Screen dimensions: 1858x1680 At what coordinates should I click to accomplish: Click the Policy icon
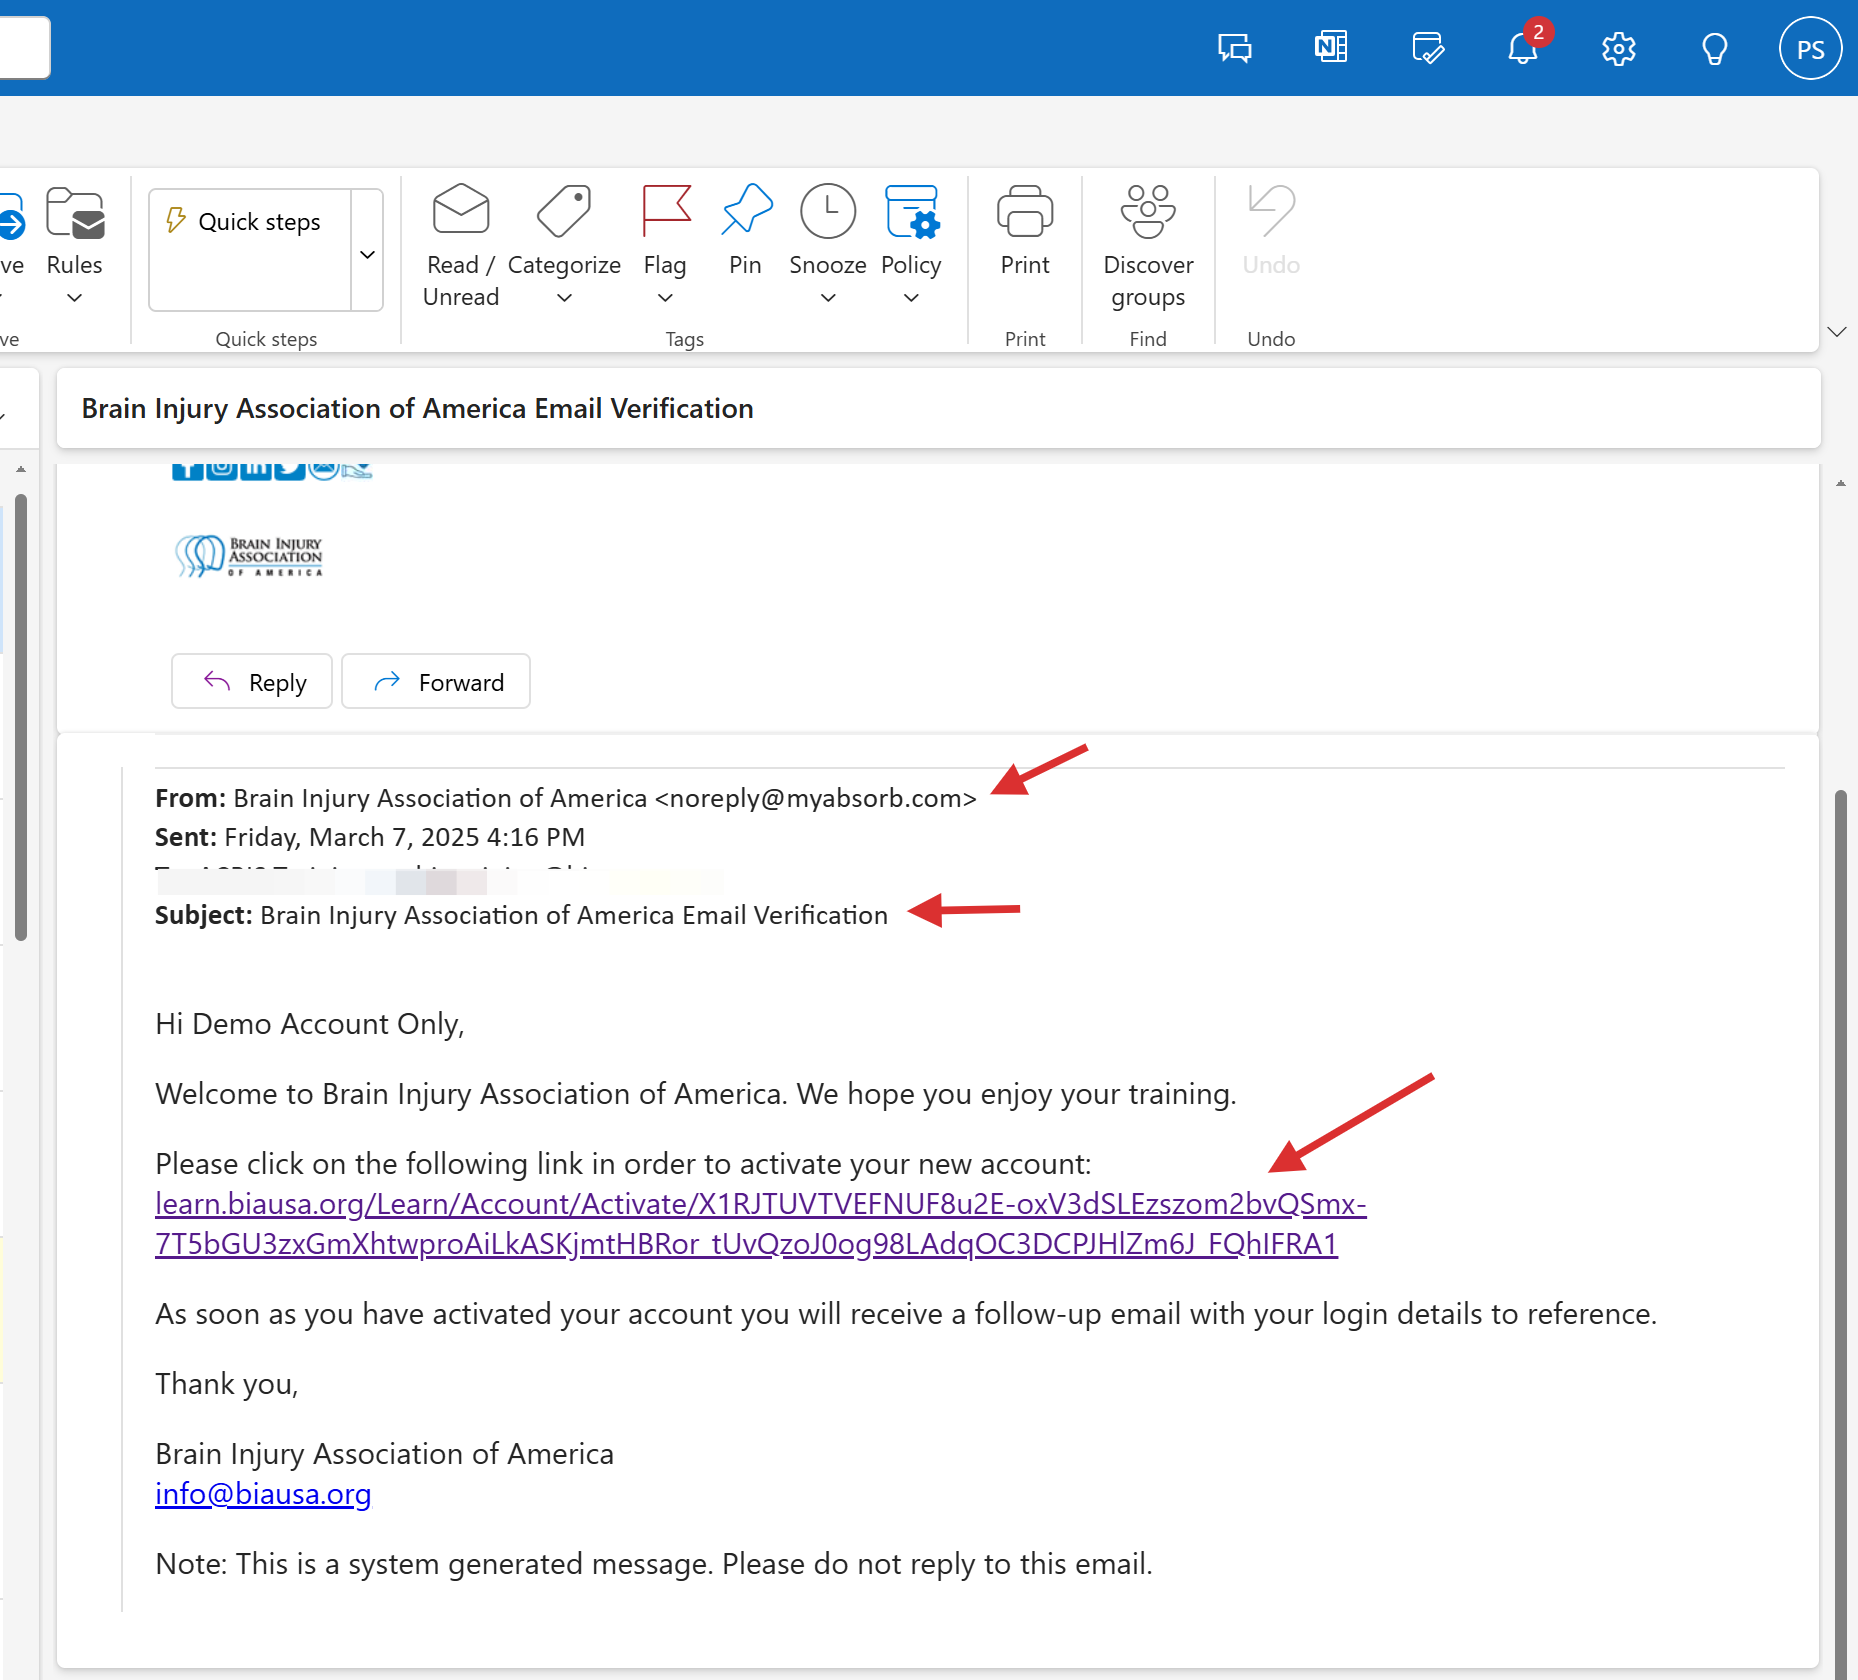tap(911, 211)
